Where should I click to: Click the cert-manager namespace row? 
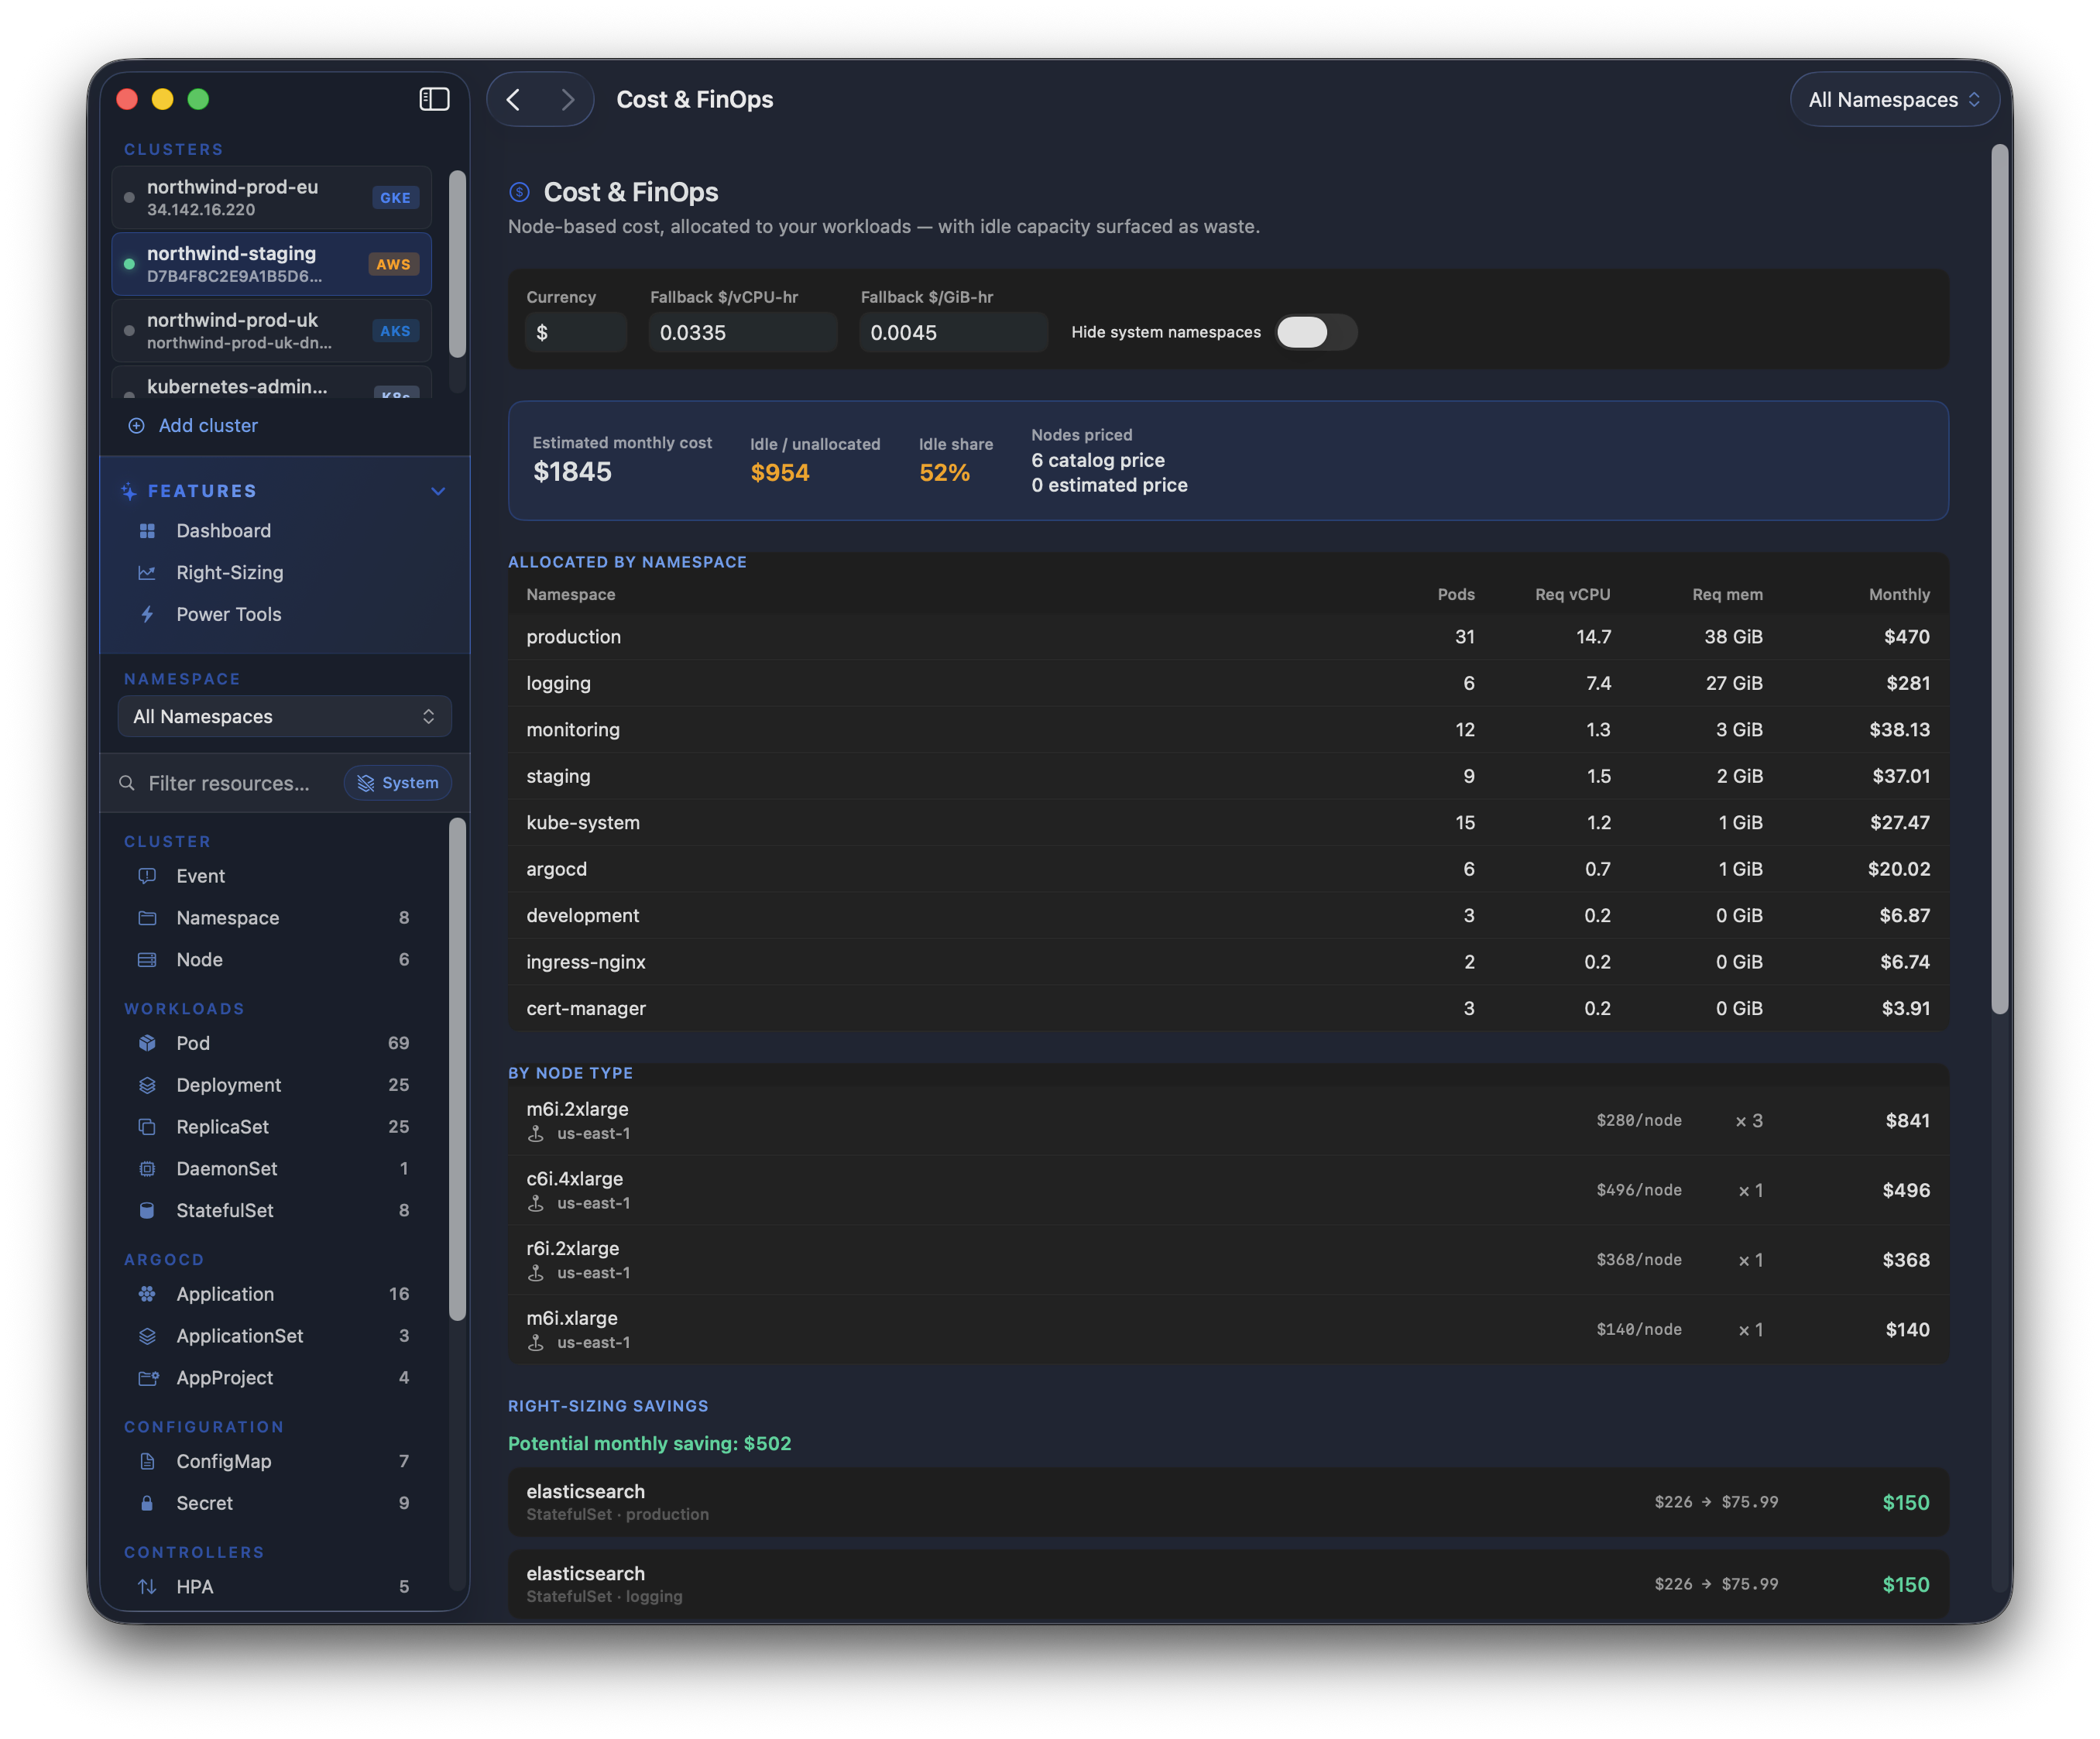(x=1228, y=1008)
